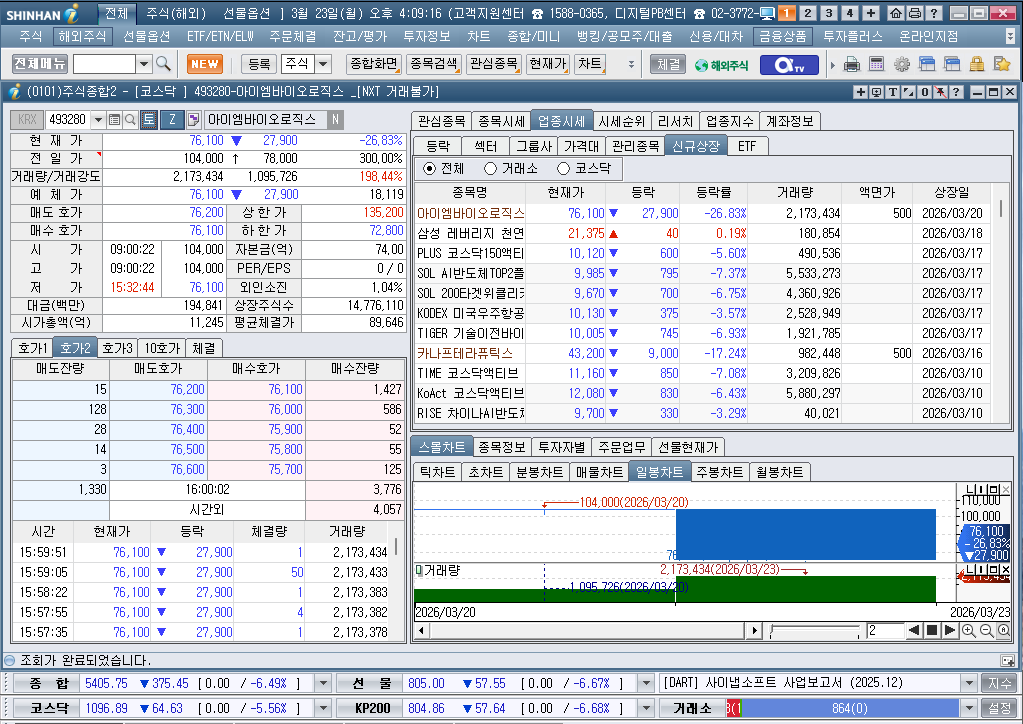The width and height of the screenshot is (1023, 724).
Task: Select the 전체 radio button
Action: click(x=429, y=169)
